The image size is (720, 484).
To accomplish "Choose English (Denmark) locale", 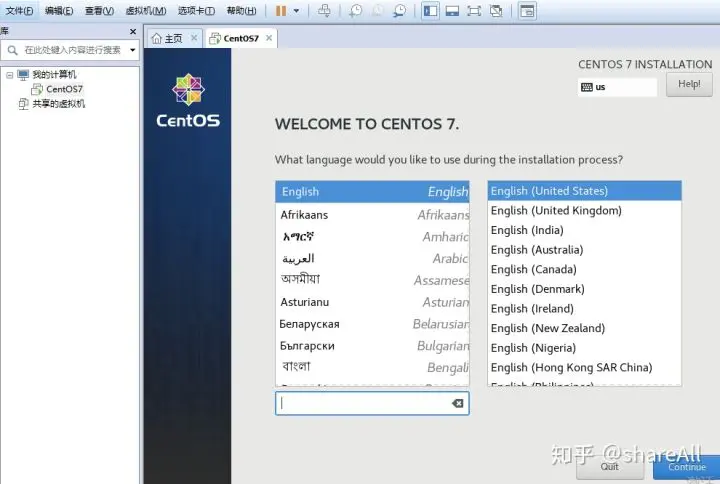I will [x=585, y=289].
